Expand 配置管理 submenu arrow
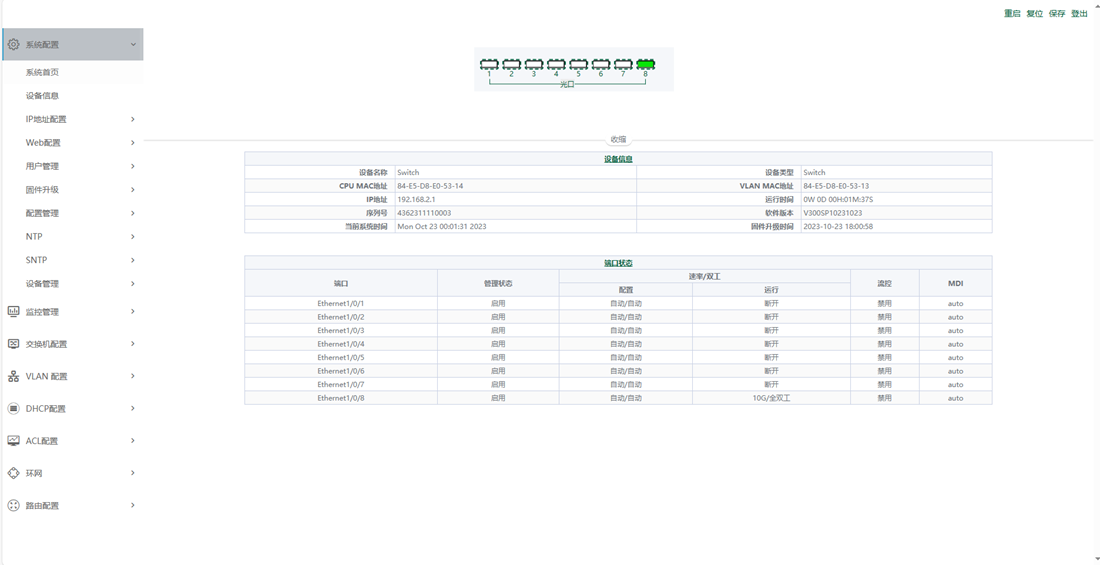Viewport: 1100px width, 565px height. pyautogui.click(x=133, y=213)
